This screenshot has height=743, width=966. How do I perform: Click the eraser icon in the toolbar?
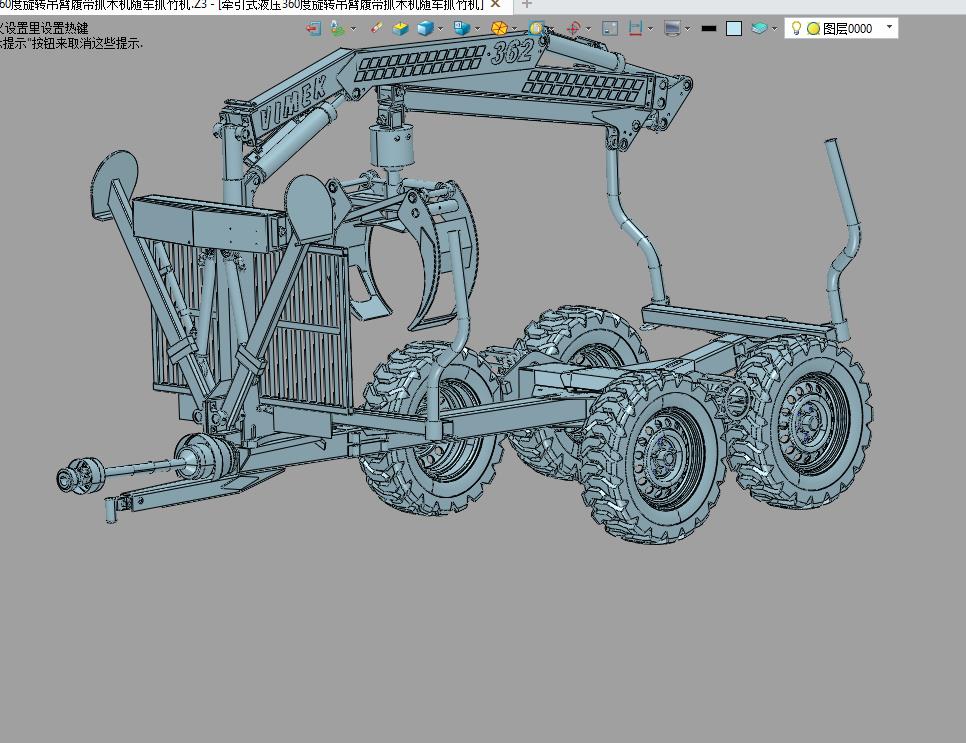point(375,28)
